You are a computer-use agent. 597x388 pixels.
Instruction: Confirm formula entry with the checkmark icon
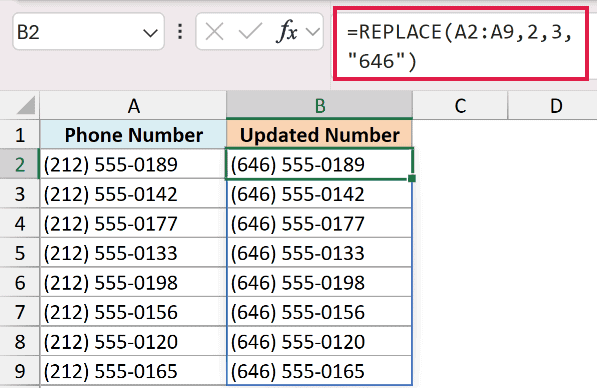point(250,32)
